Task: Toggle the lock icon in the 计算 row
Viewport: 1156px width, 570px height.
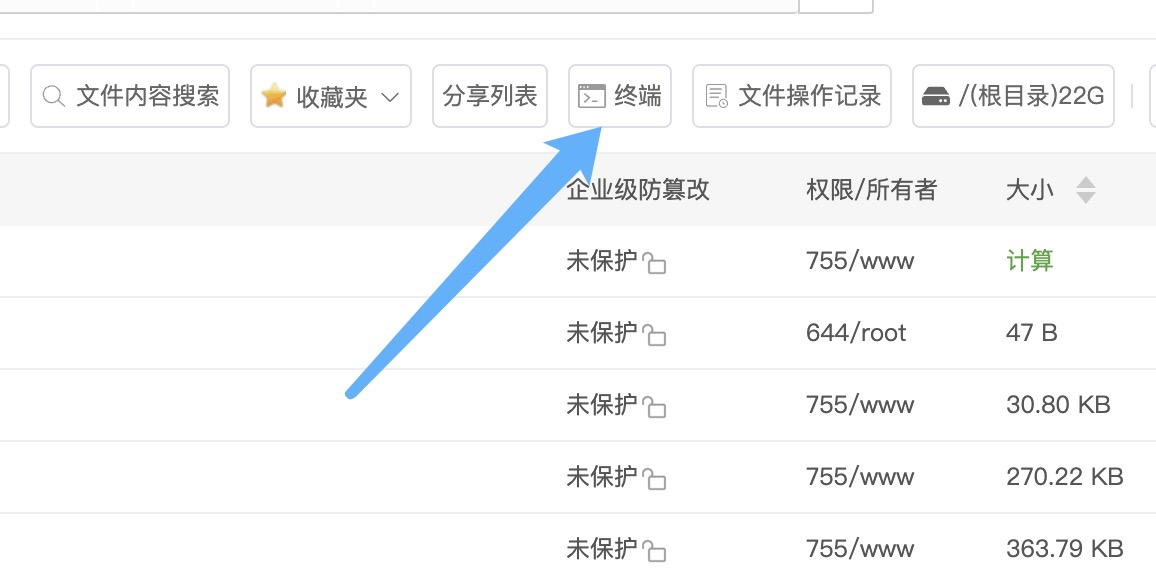Action: pyautogui.click(x=654, y=263)
